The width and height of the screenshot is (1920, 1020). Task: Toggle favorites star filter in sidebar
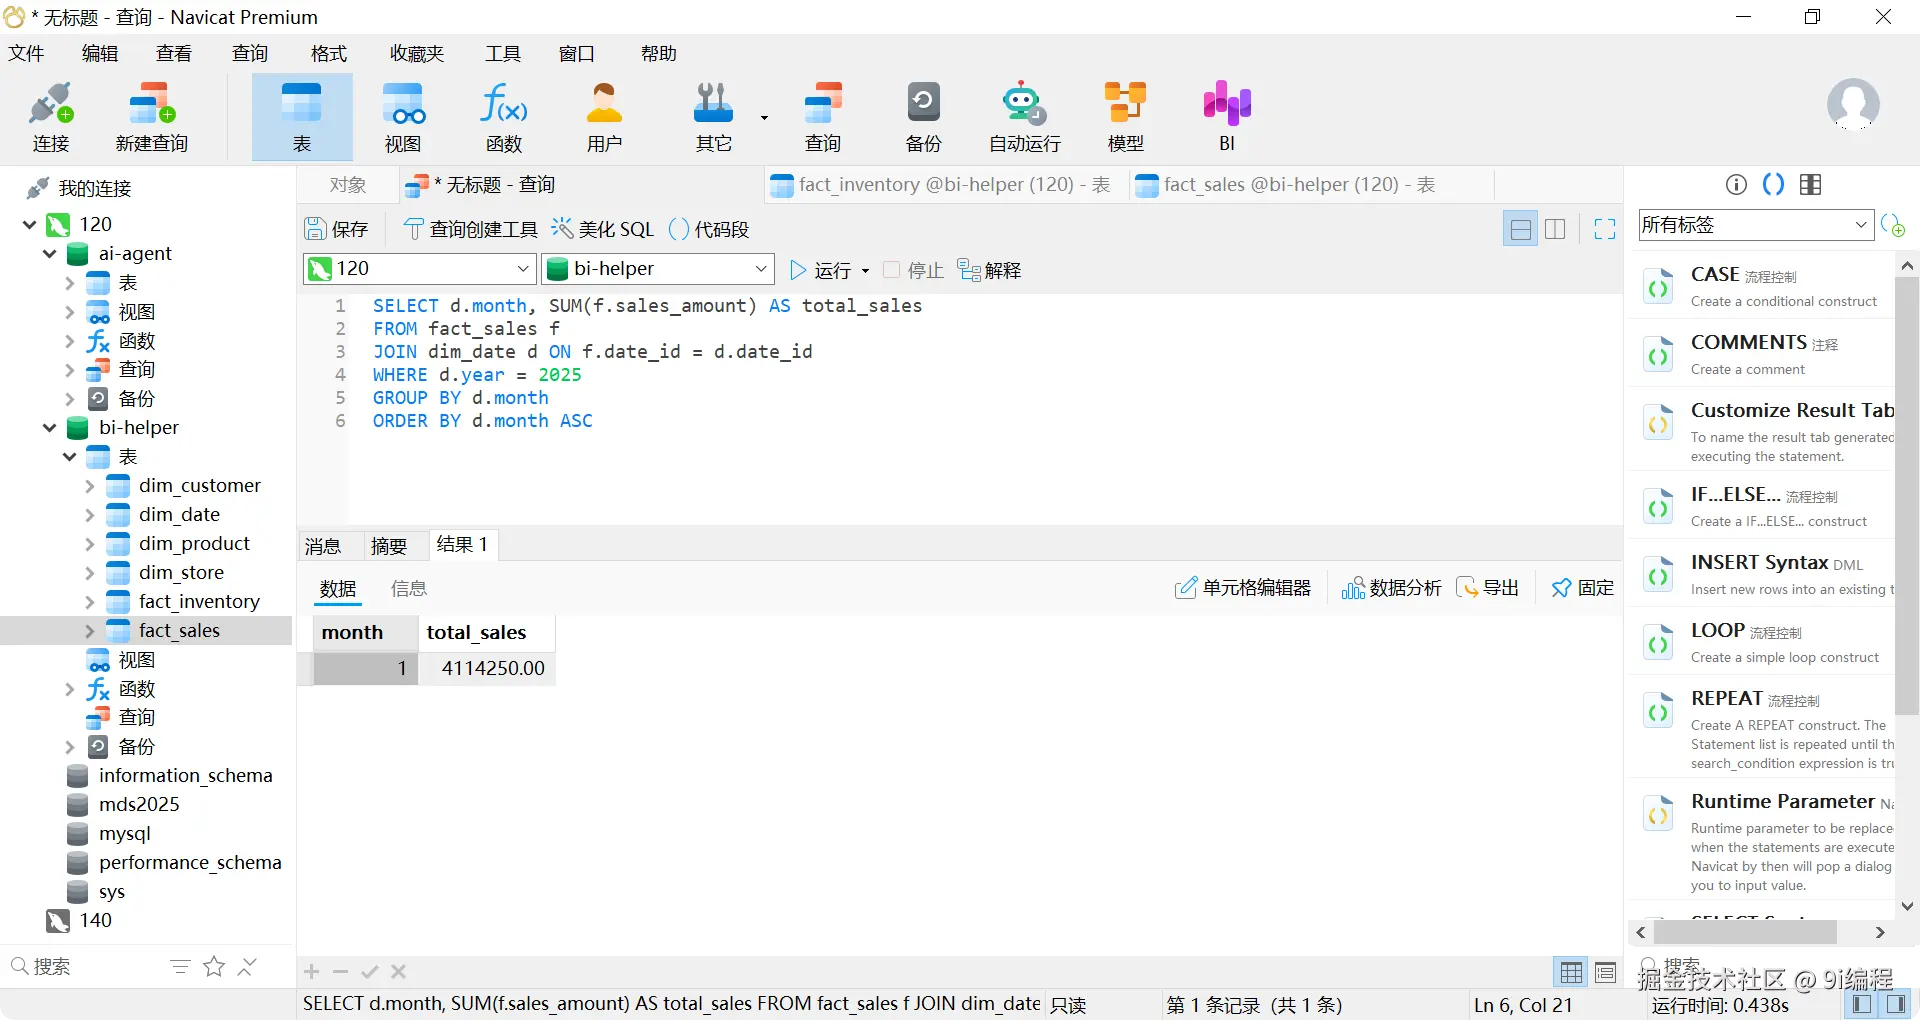point(214,966)
